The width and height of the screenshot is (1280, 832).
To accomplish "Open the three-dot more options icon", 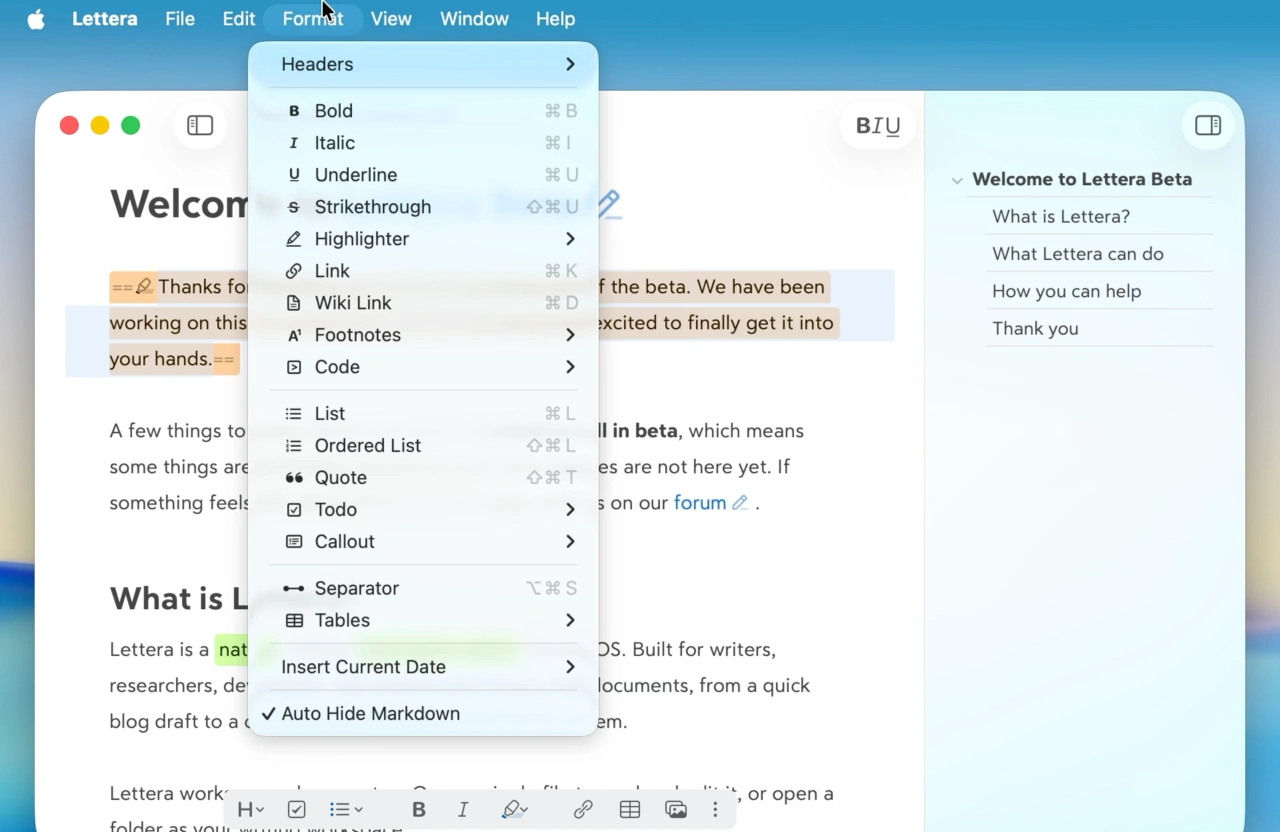I will click(x=715, y=809).
